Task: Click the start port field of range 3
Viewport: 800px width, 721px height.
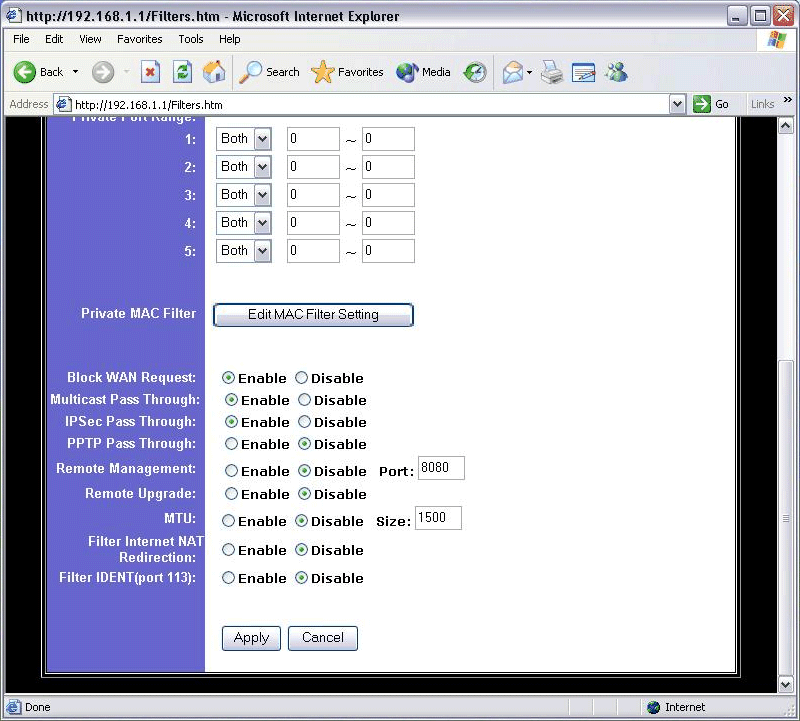Action: (x=313, y=195)
